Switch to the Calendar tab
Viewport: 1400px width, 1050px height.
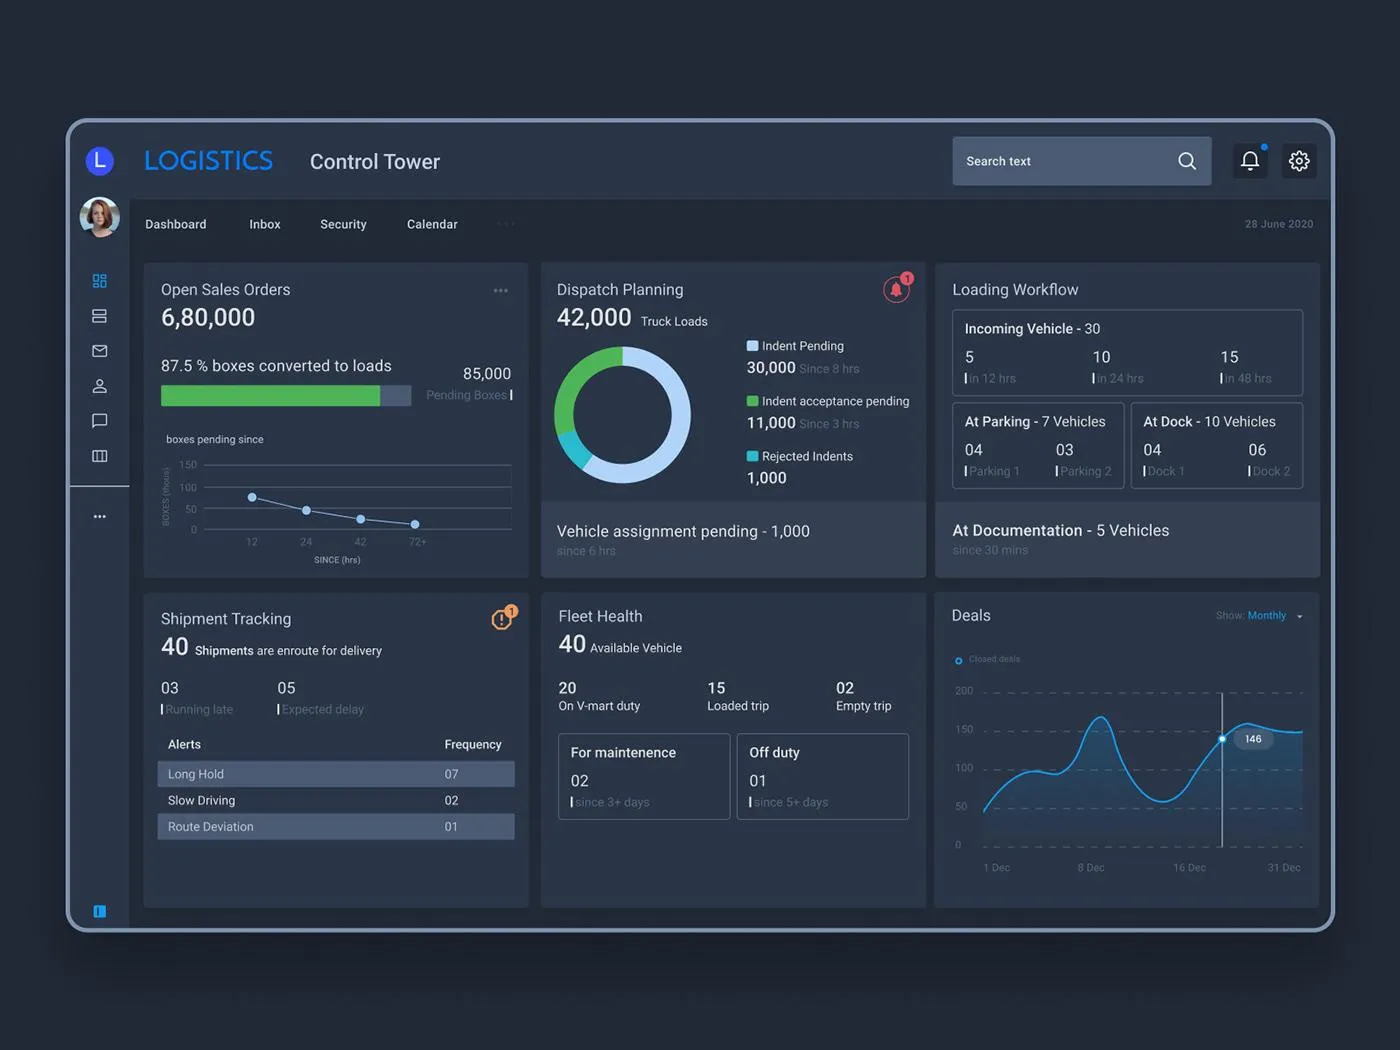coord(432,224)
